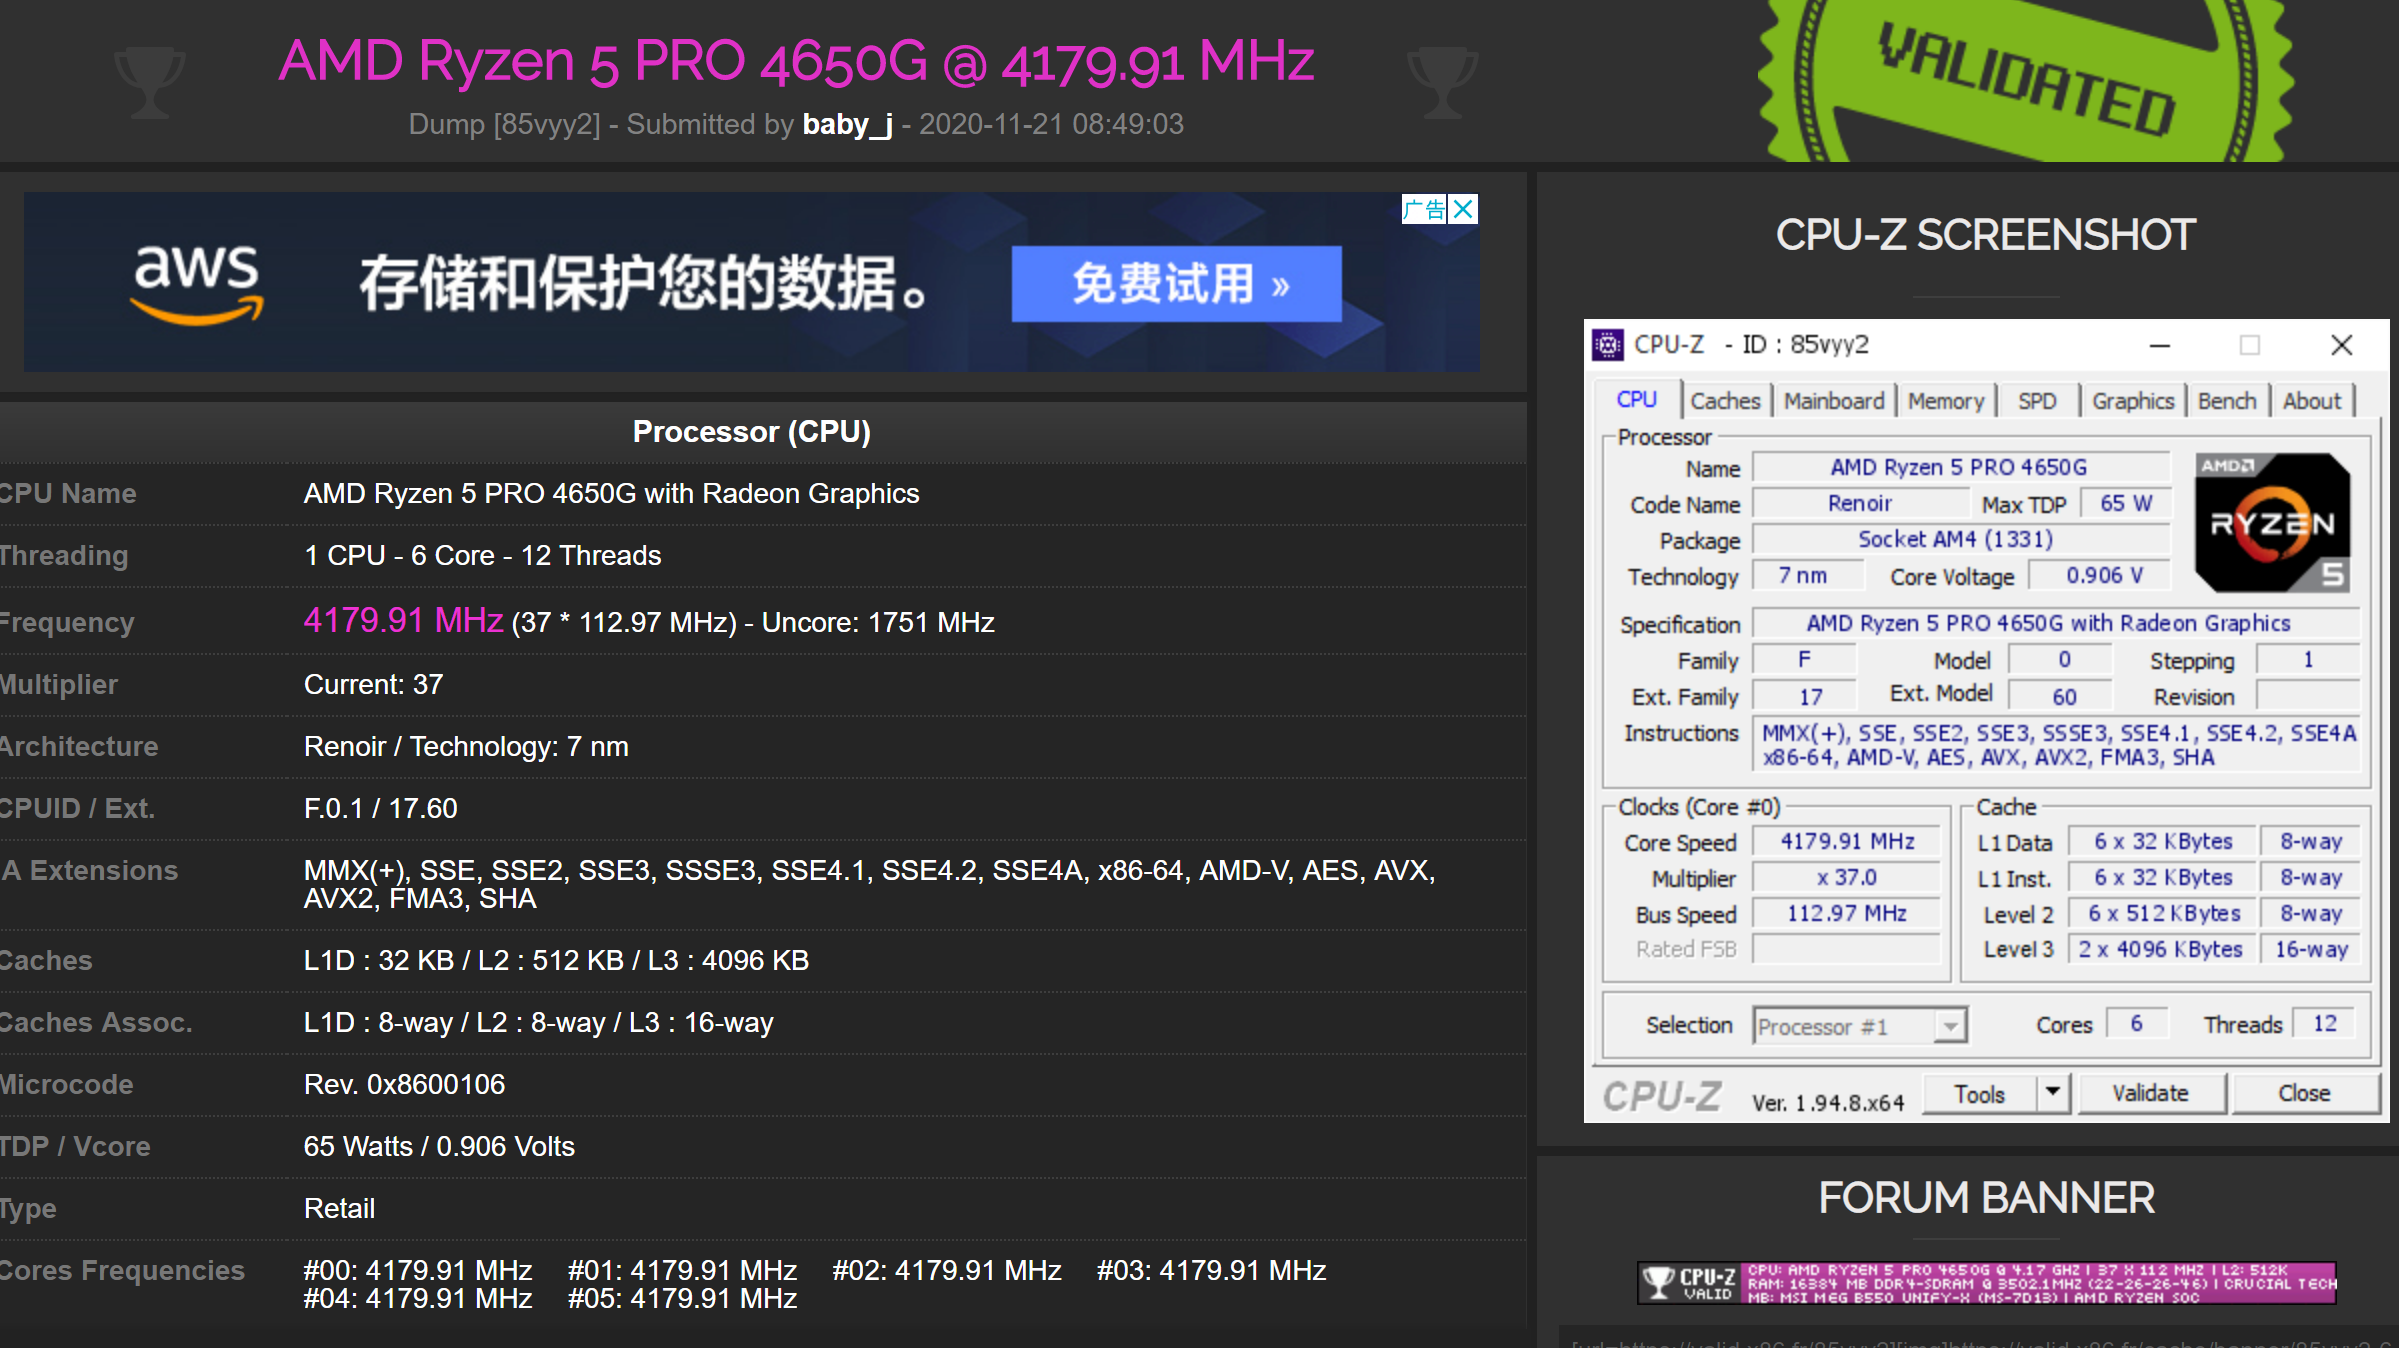The image size is (2399, 1348).
Task: Switch to the Caches tab
Action: click(x=1725, y=401)
